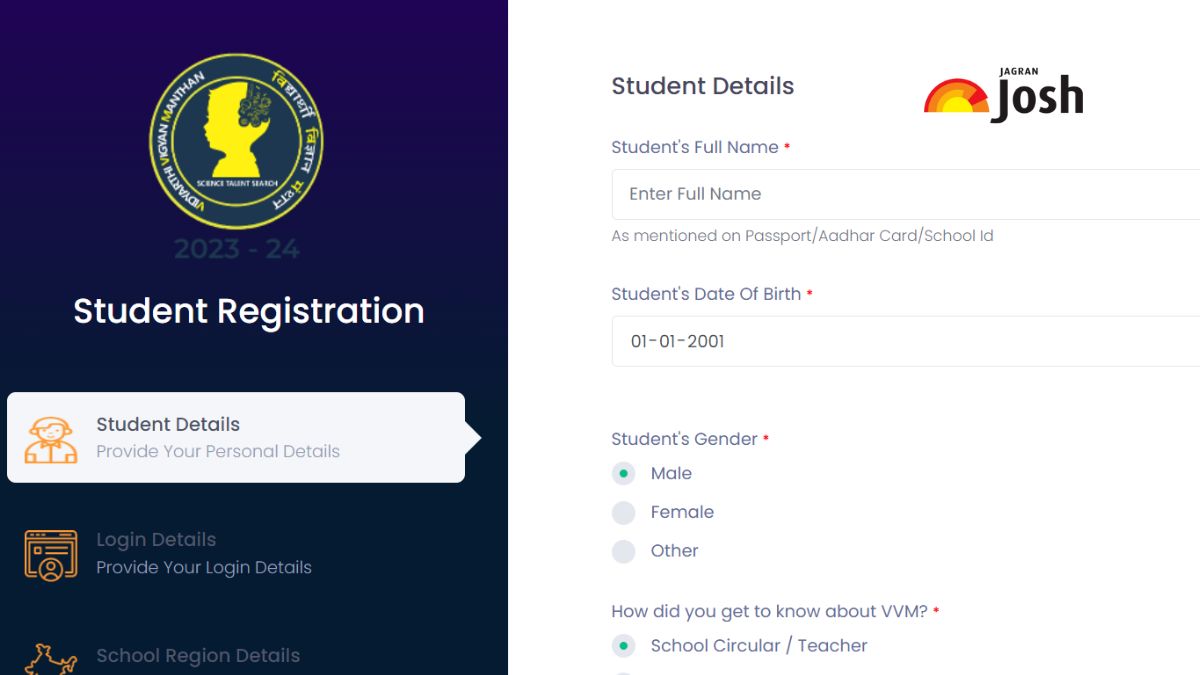This screenshot has height=675, width=1200.
Task: Open the Date Of Birth picker
Action: pos(906,341)
